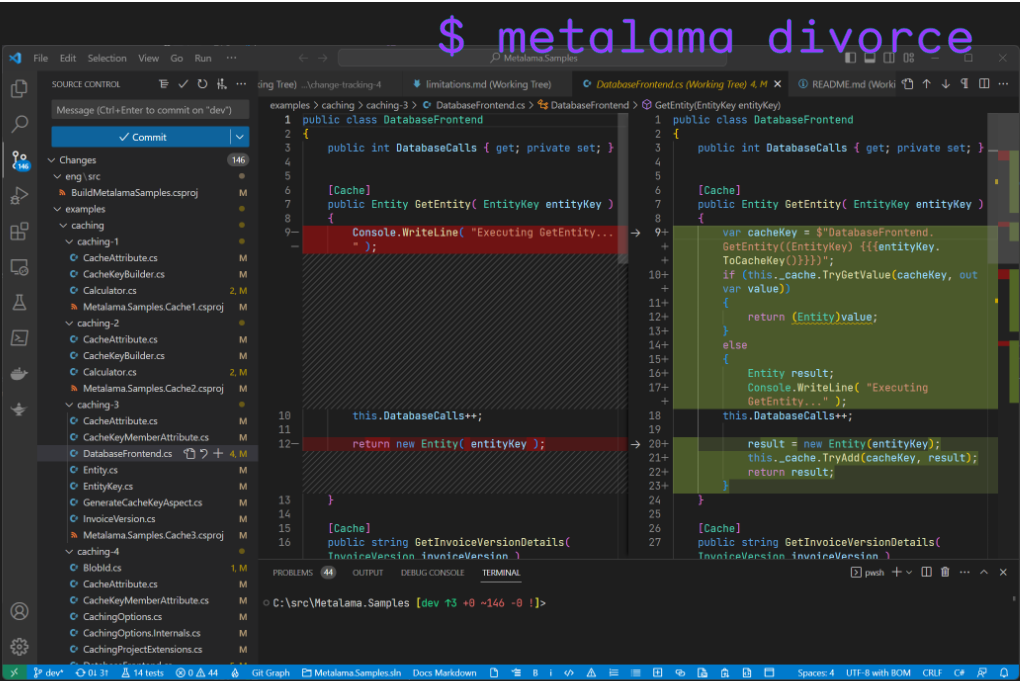The image size is (1020, 682).
Task: Click the blue Commit button
Action: (x=141, y=137)
